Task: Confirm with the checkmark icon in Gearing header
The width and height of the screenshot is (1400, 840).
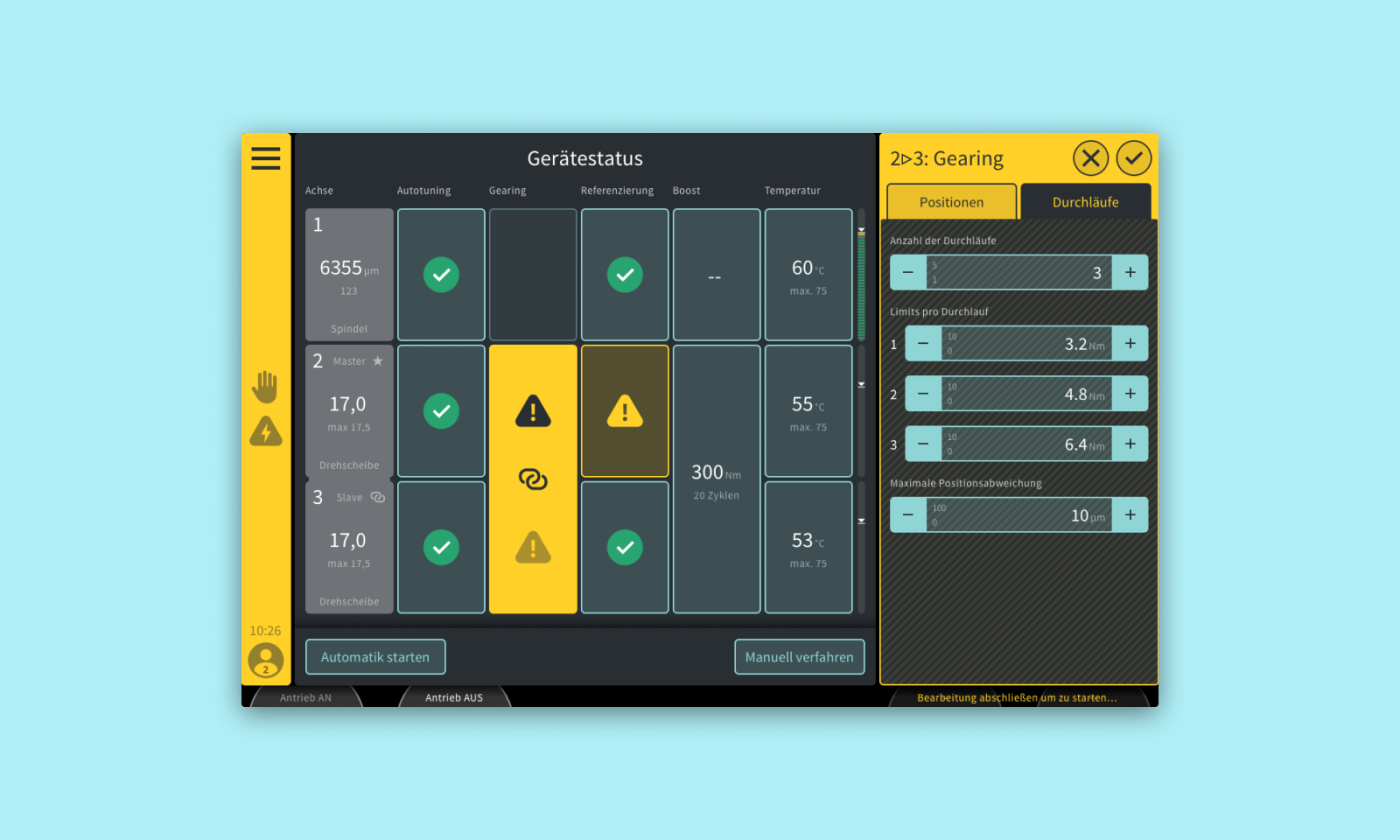Action: (x=1135, y=157)
